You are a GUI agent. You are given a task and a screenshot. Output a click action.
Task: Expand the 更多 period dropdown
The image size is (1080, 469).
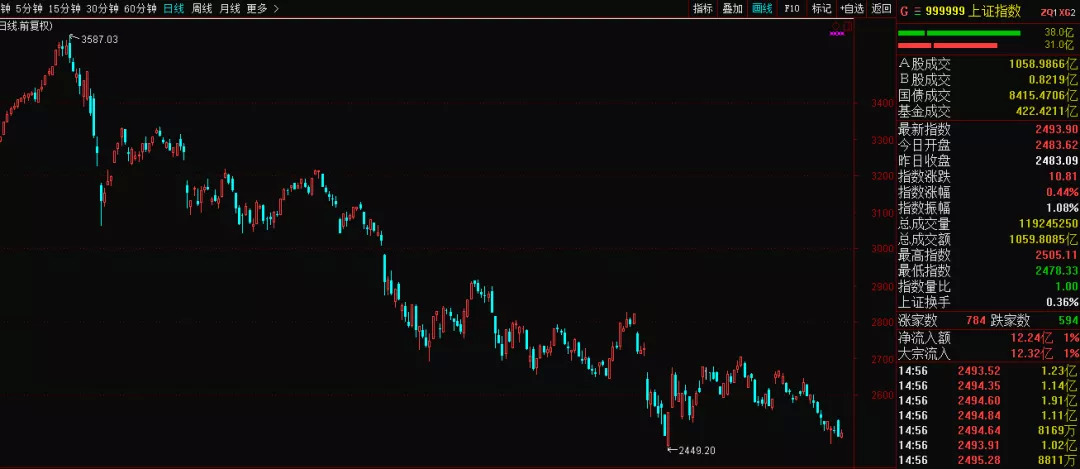click(x=262, y=9)
